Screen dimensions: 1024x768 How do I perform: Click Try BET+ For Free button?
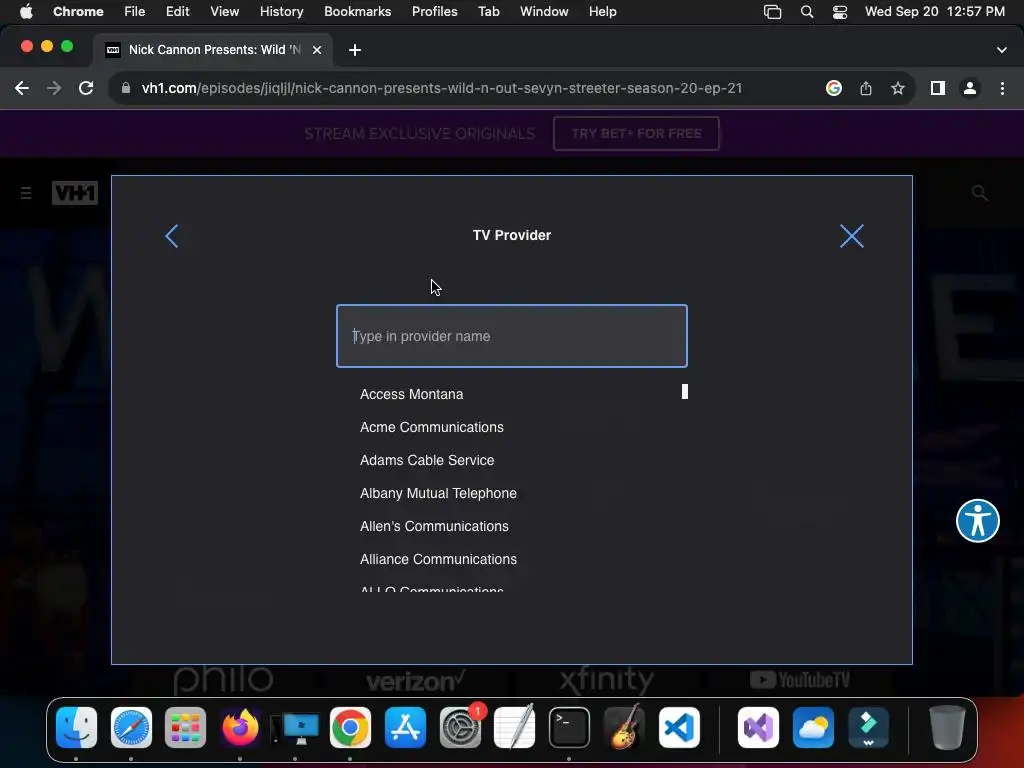pyautogui.click(x=636, y=133)
